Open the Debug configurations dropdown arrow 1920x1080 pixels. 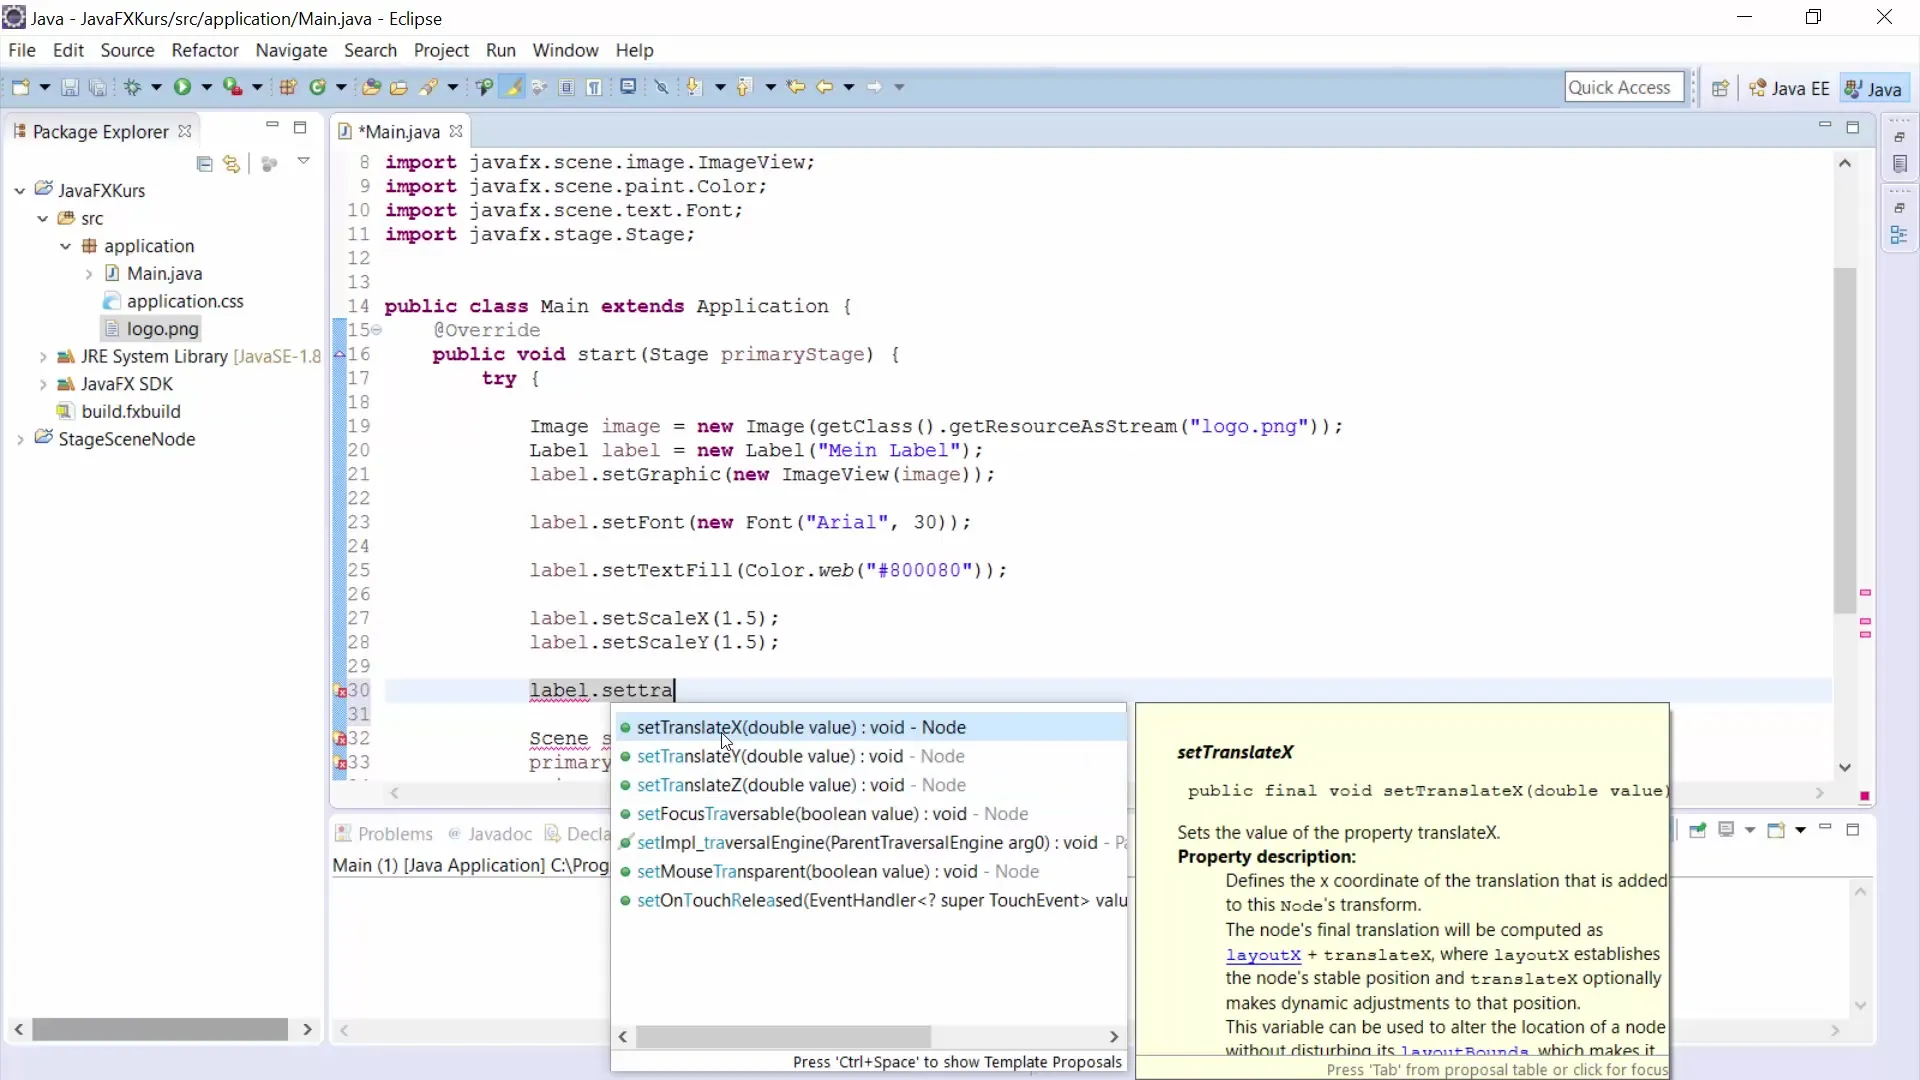(x=156, y=87)
